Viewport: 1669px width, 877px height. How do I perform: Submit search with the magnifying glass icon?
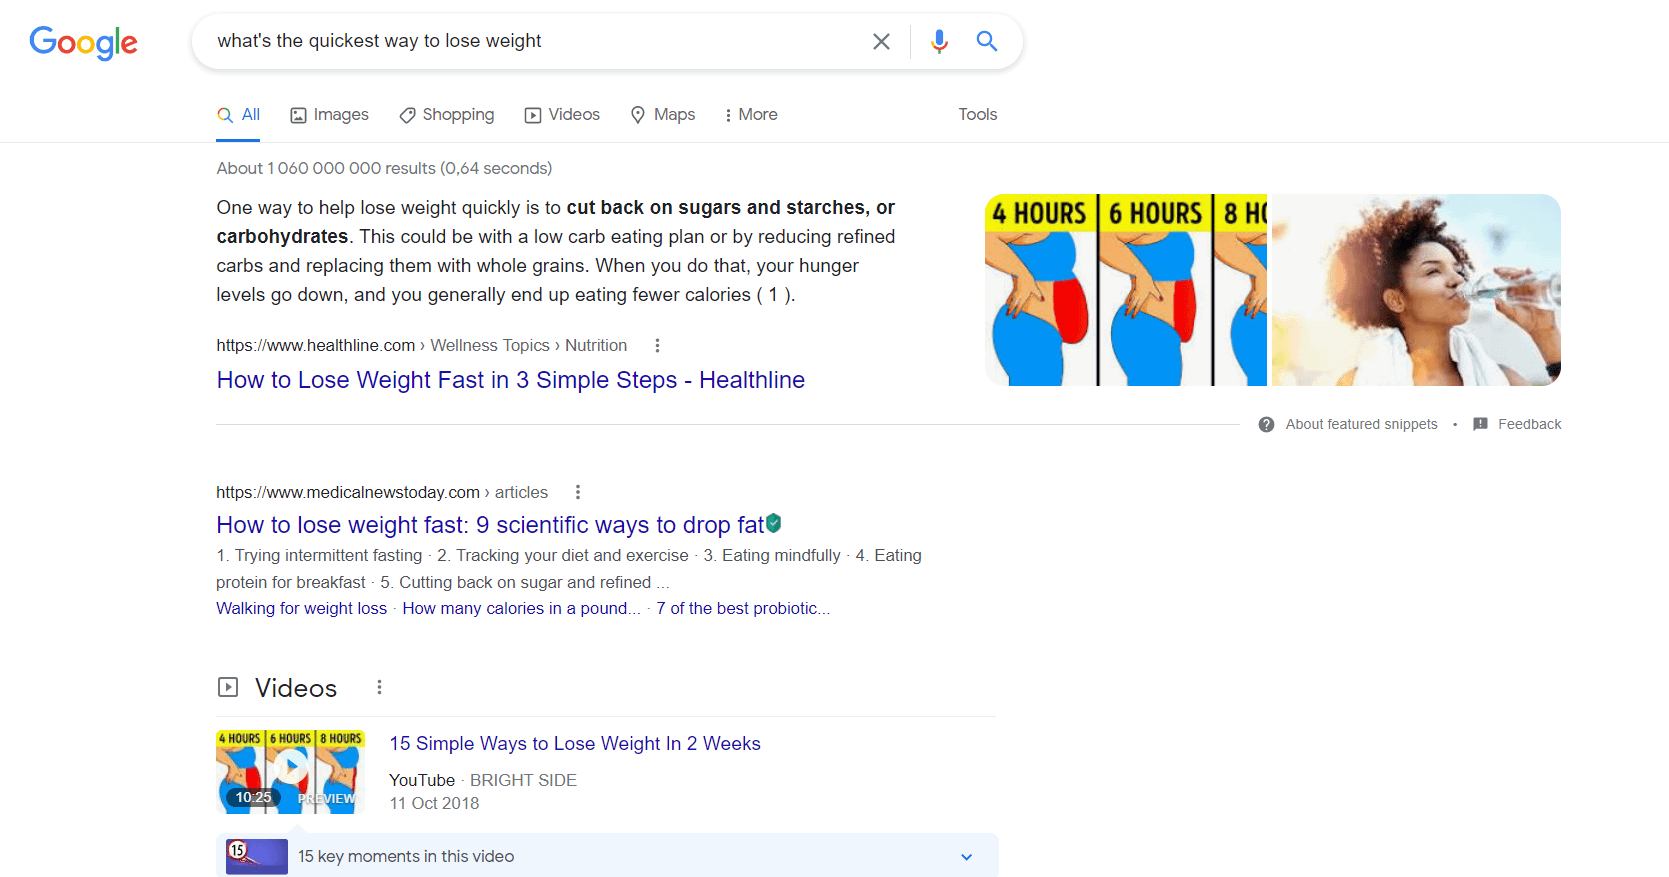tap(987, 41)
